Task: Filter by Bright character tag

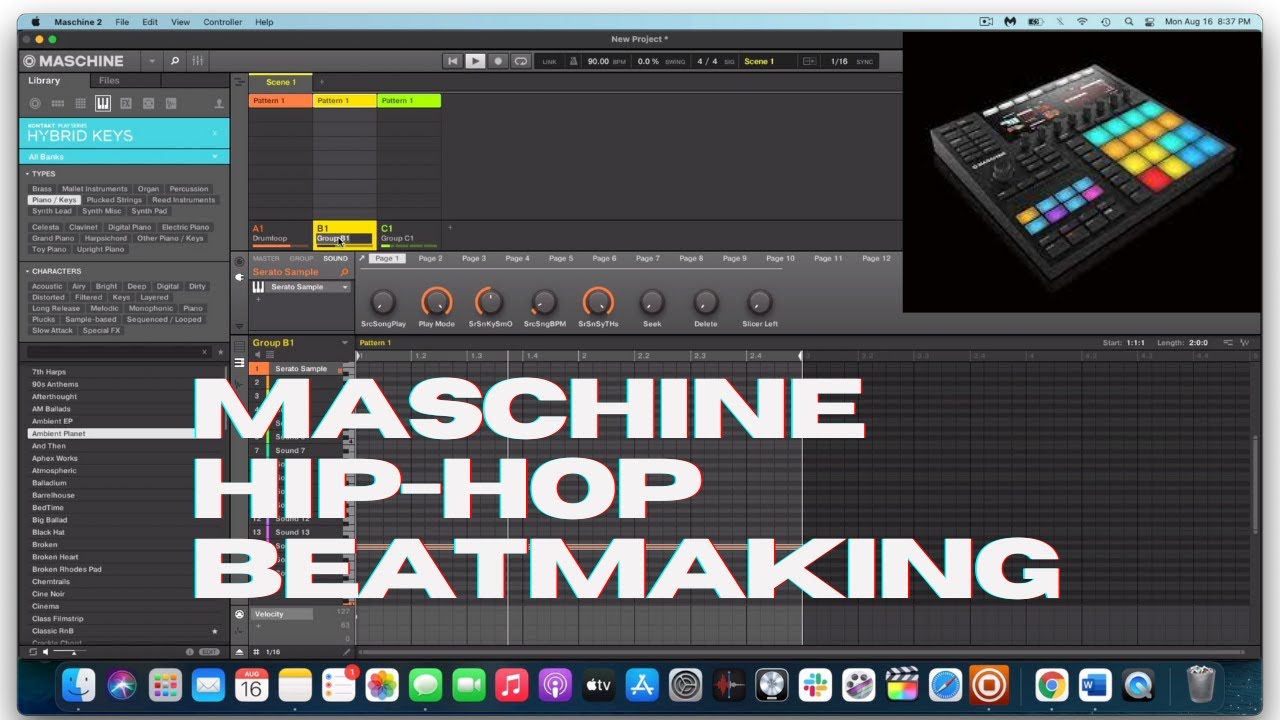Action: [x=107, y=286]
